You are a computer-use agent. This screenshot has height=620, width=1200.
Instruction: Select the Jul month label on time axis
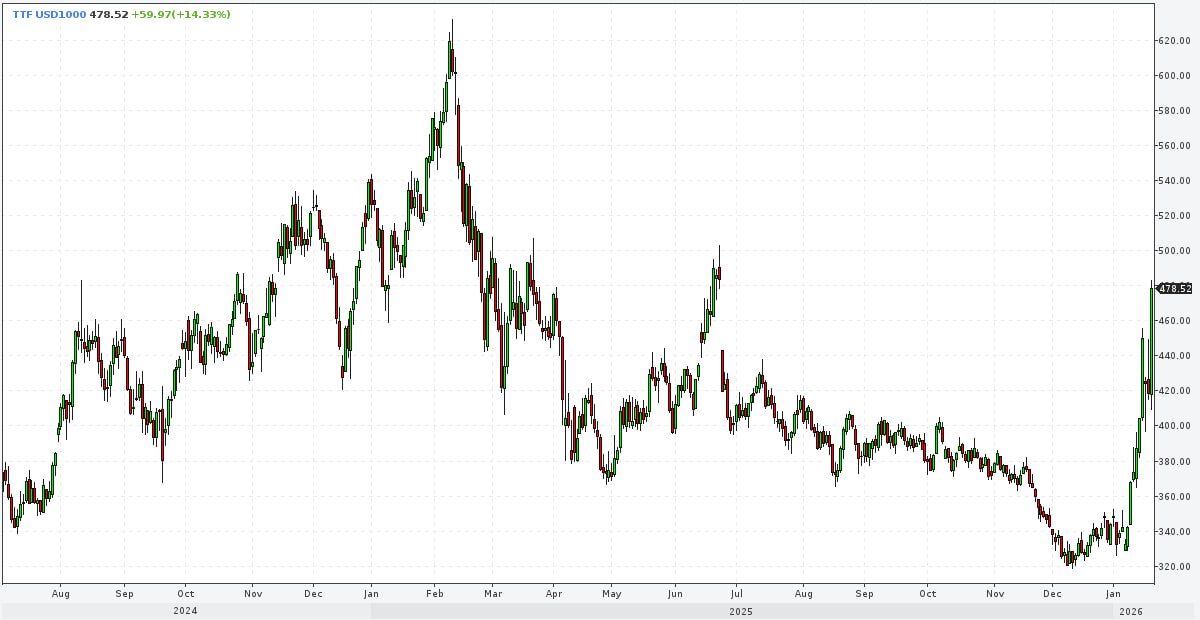pyautogui.click(x=736, y=593)
